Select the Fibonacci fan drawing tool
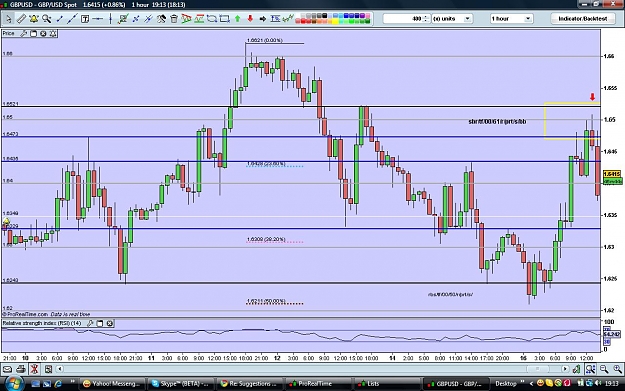 point(186,19)
